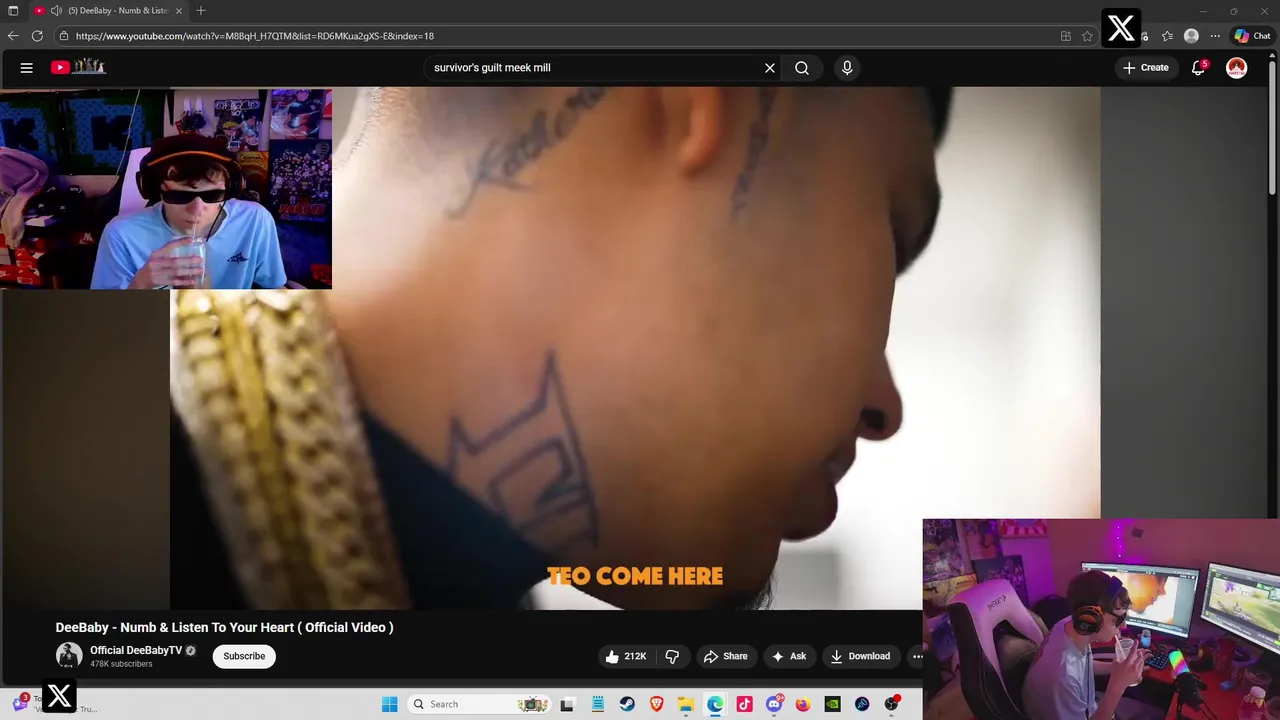This screenshot has width=1280, height=720.
Task: Open the Ask AI button
Action: pyautogui.click(x=789, y=656)
